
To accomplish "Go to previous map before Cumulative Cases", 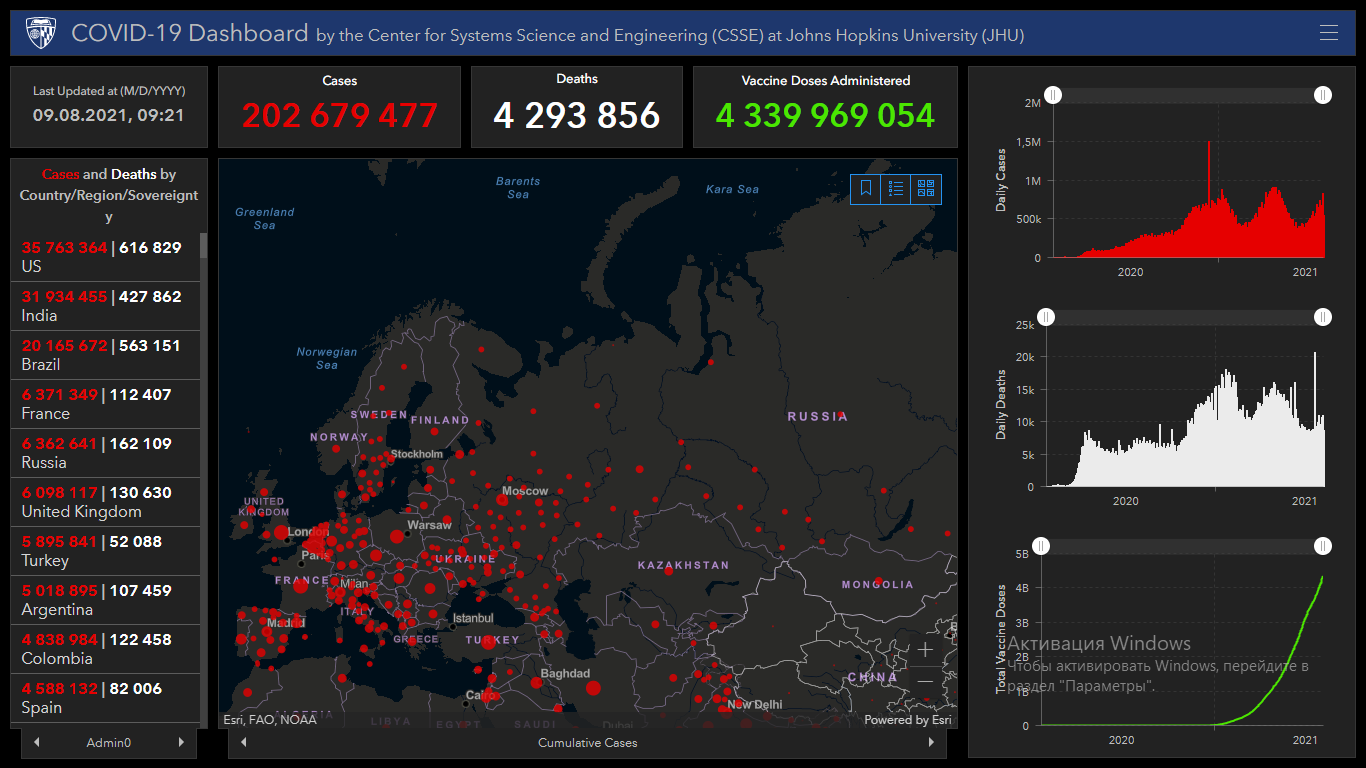I will (x=244, y=743).
